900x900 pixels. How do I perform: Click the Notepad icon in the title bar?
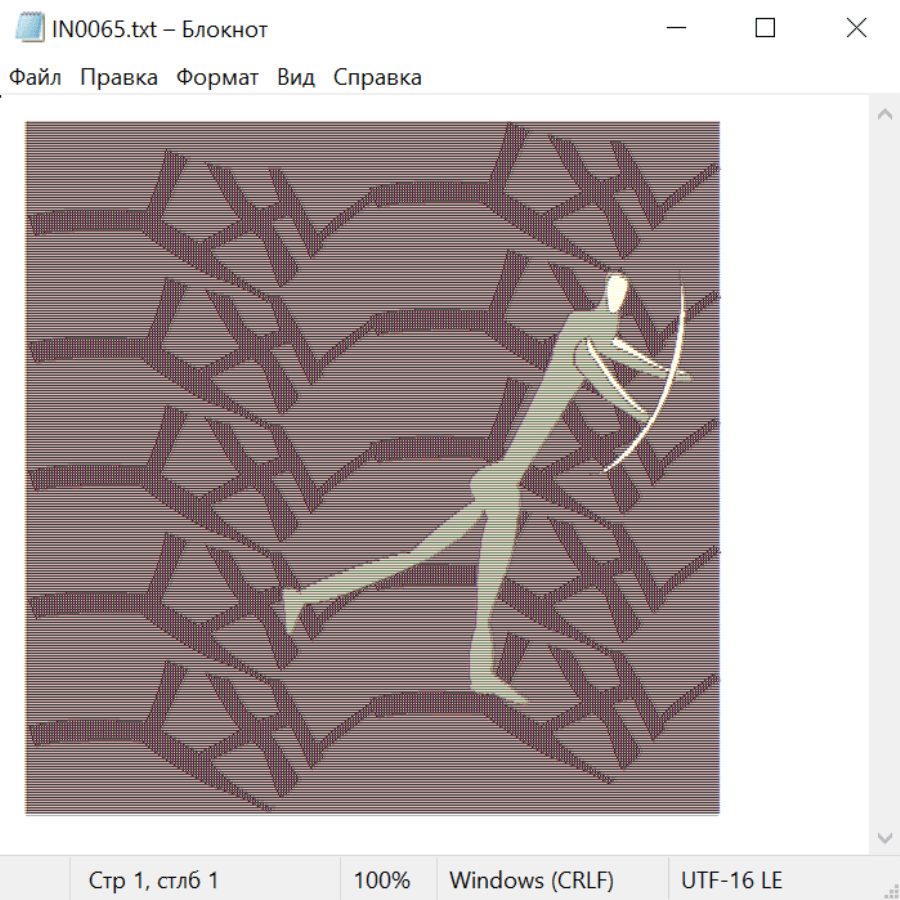(30, 29)
